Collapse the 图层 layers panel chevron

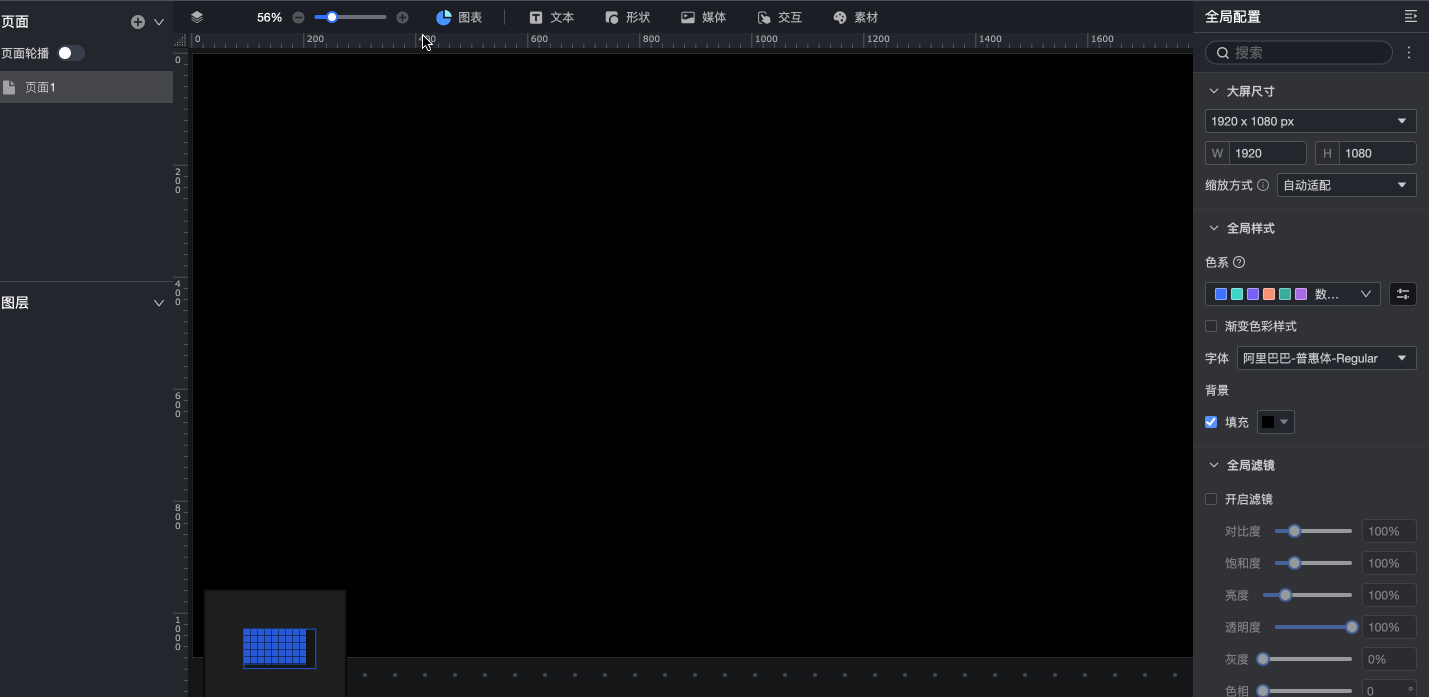tap(159, 303)
